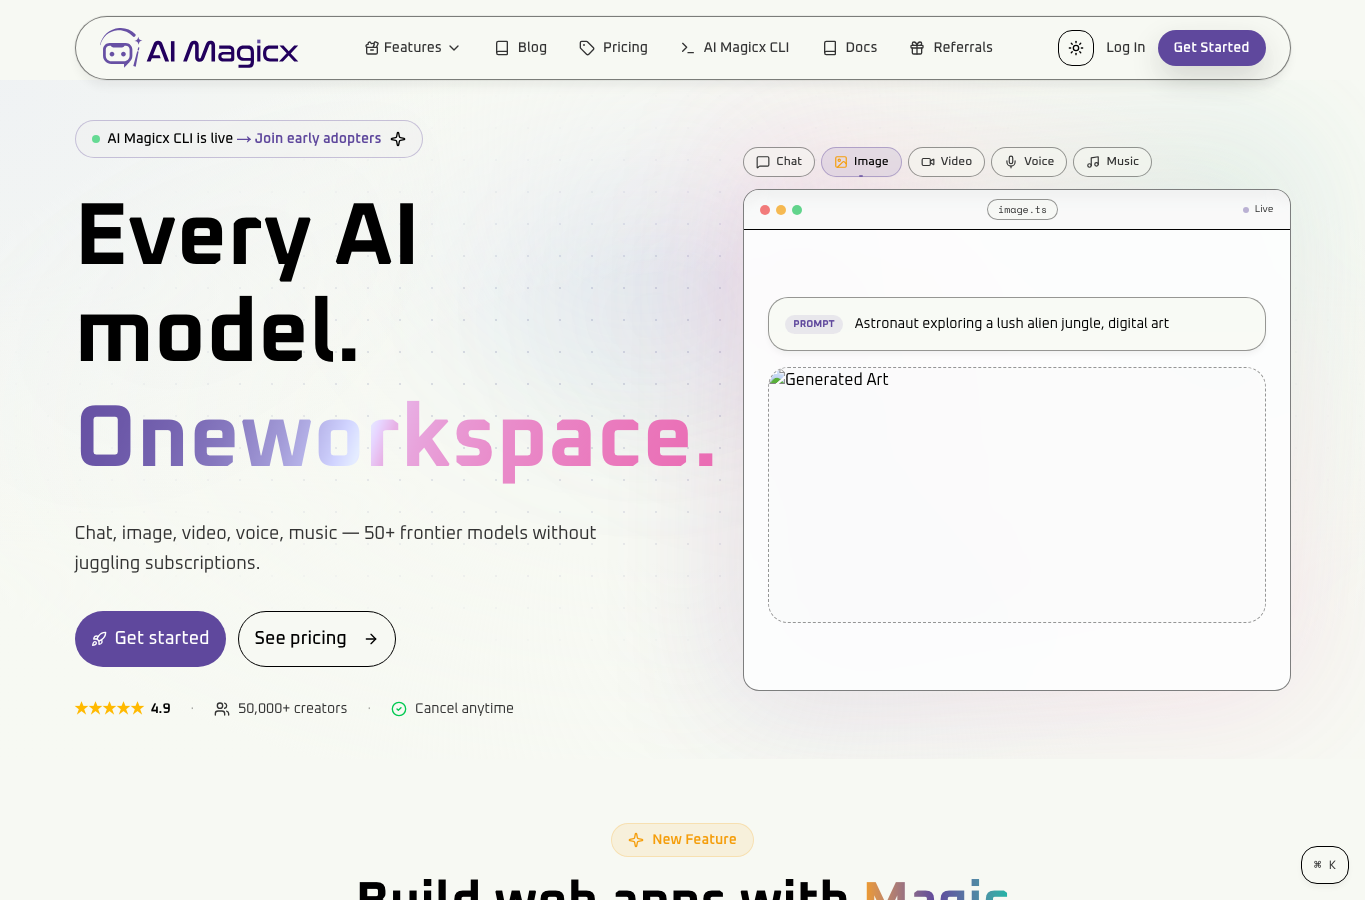Click the 50,000+ creators text
The height and width of the screenshot is (900, 1365).
293,709
